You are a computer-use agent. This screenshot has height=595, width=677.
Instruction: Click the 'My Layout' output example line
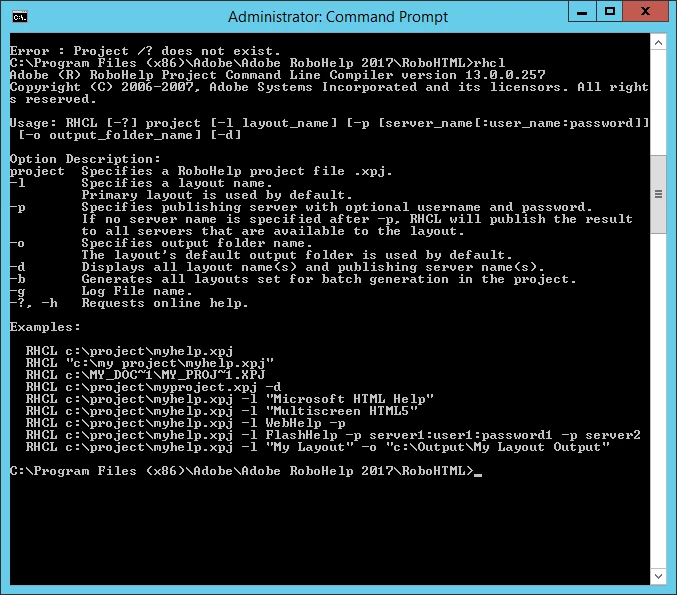coord(317,447)
